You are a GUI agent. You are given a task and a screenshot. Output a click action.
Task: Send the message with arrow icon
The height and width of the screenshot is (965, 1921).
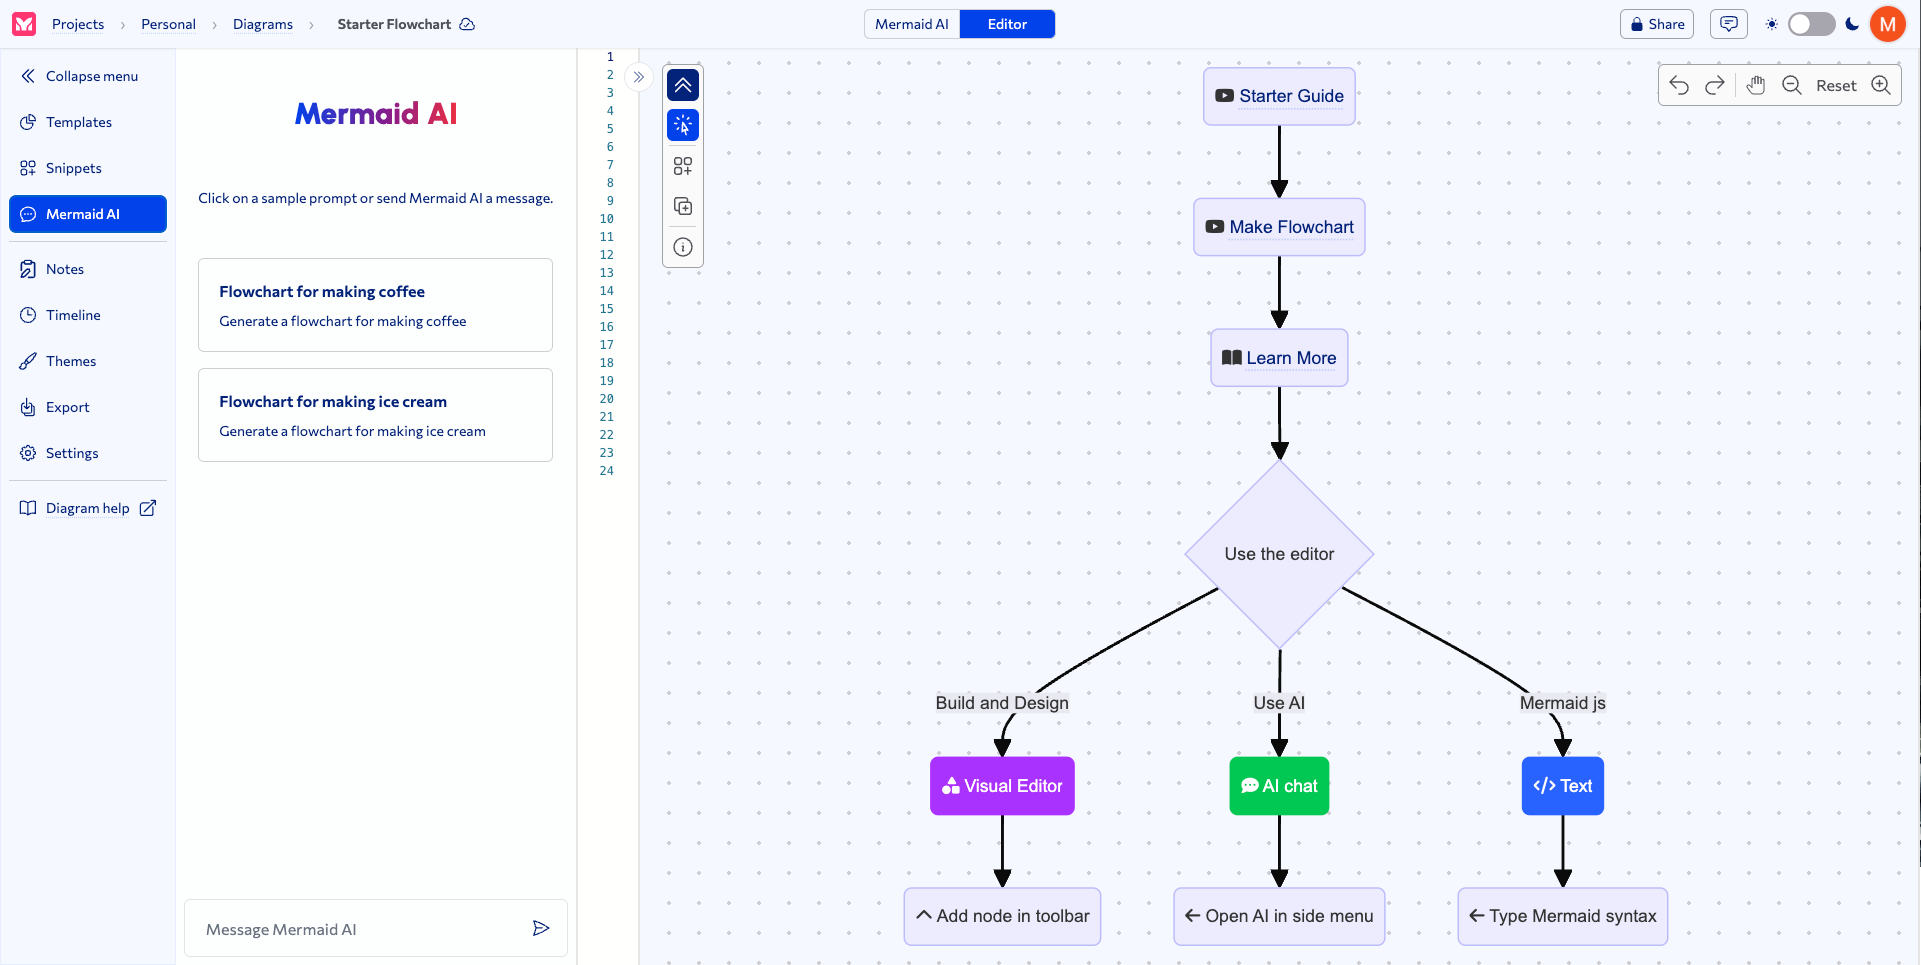541,928
